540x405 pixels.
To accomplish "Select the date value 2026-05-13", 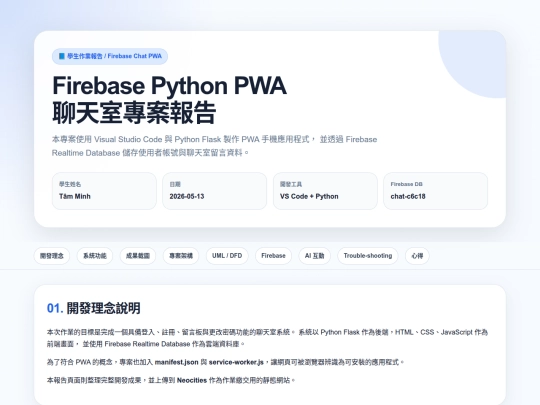I will coord(187,196).
